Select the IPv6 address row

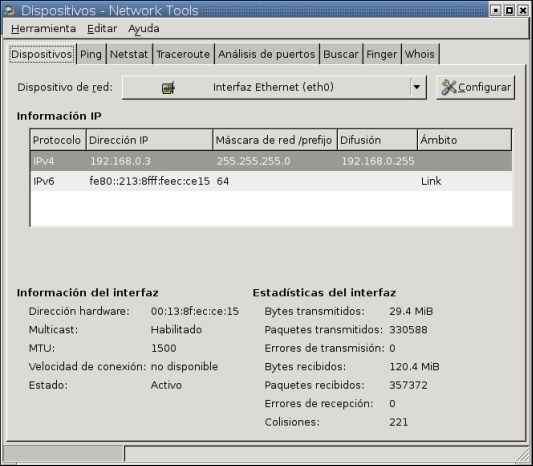tap(271, 181)
